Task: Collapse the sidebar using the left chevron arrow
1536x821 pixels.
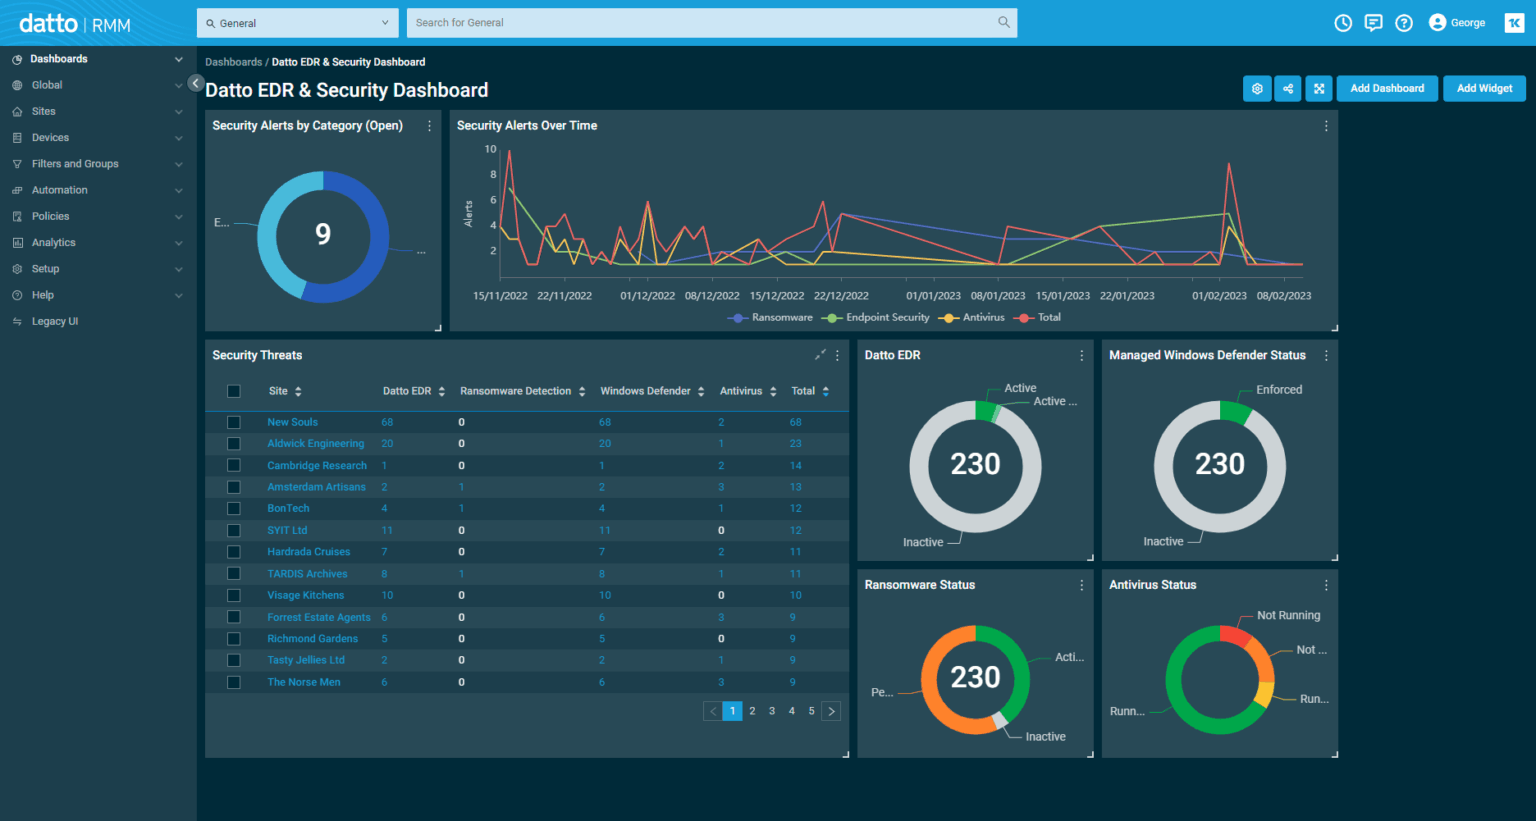Action: coord(195,82)
